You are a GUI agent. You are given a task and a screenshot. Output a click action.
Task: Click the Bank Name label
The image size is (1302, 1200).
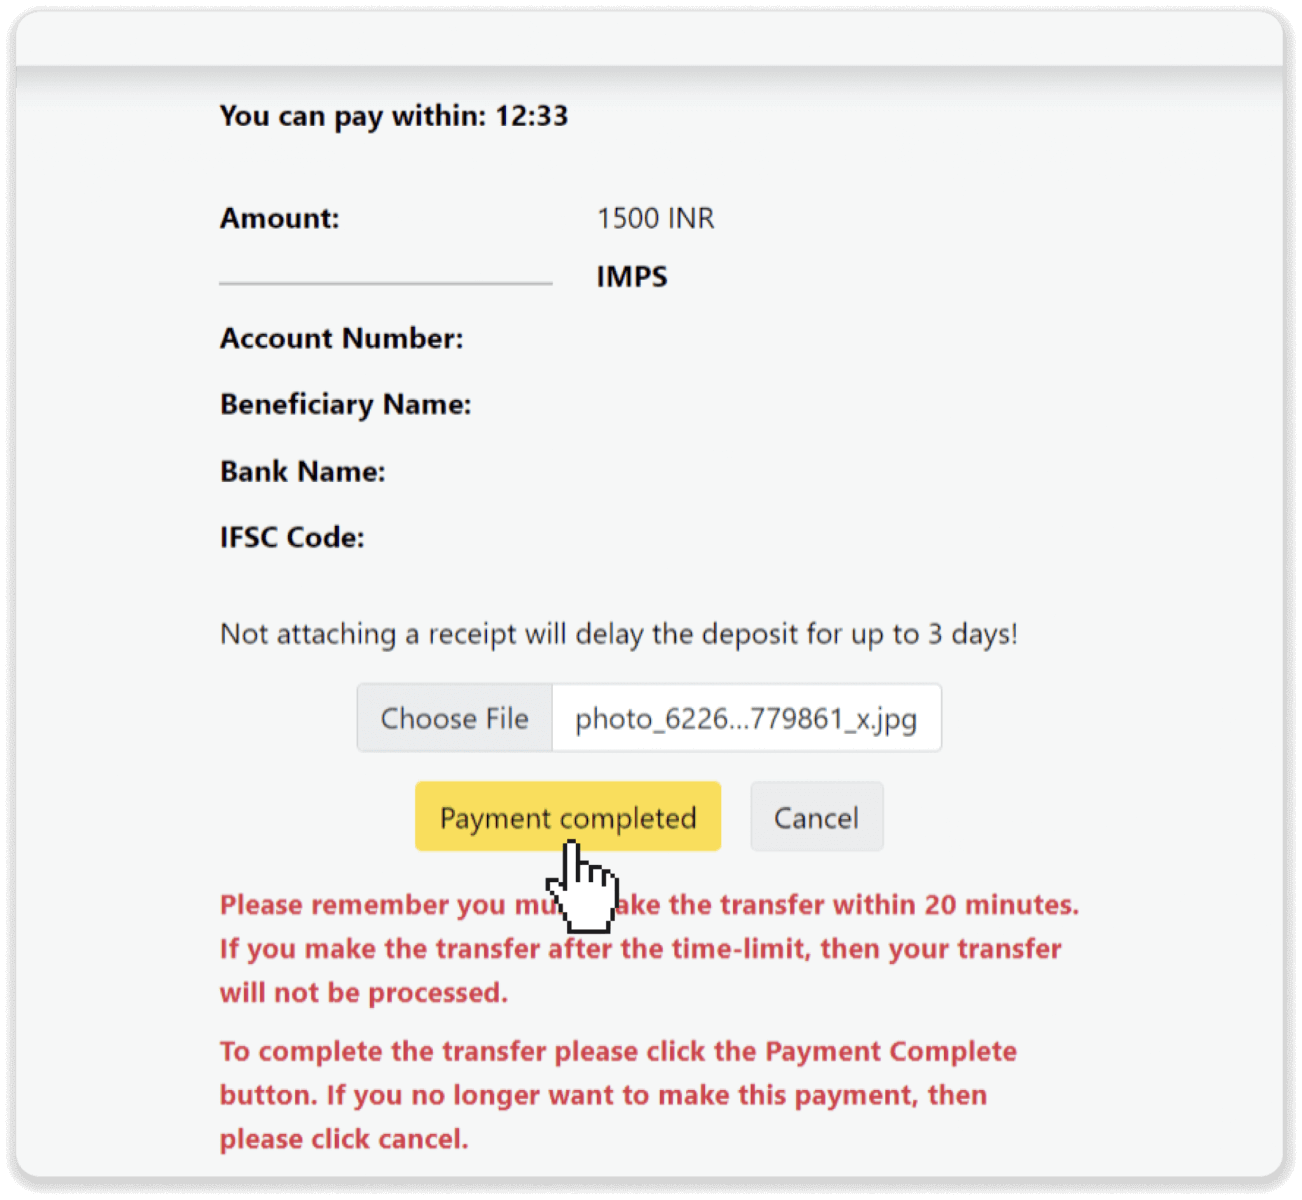pyautogui.click(x=303, y=471)
